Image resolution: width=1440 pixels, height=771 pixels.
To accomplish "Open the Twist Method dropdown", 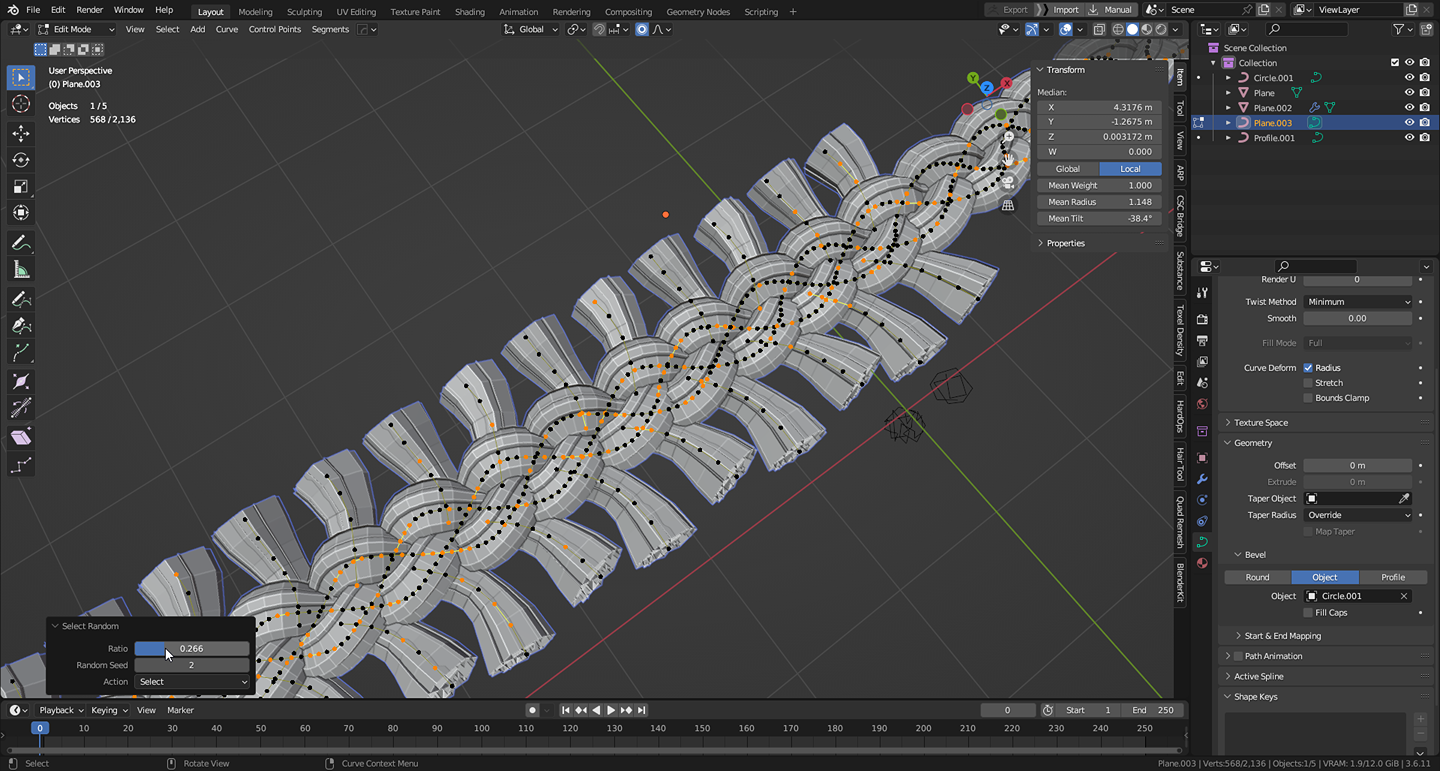I will 1358,302.
